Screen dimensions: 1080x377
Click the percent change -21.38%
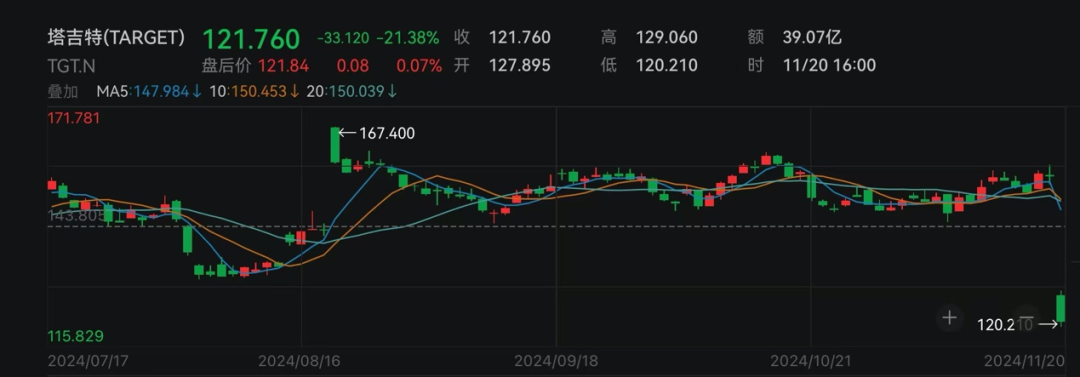coord(408,38)
